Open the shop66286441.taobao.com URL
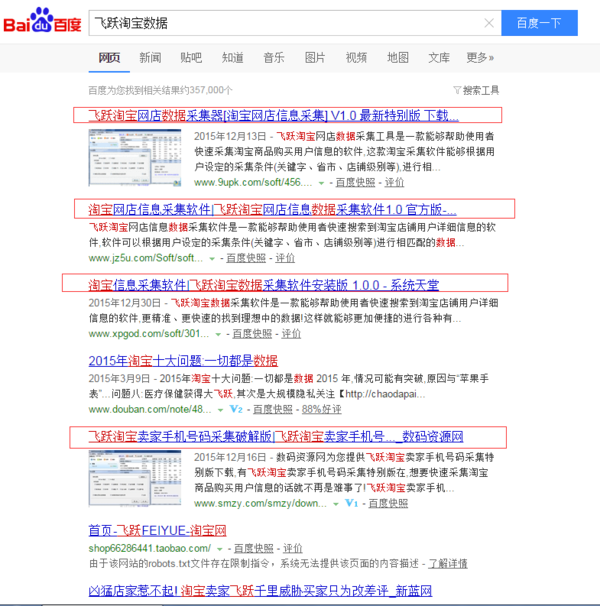Viewport: 600px width, 606px height. [x=150, y=548]
